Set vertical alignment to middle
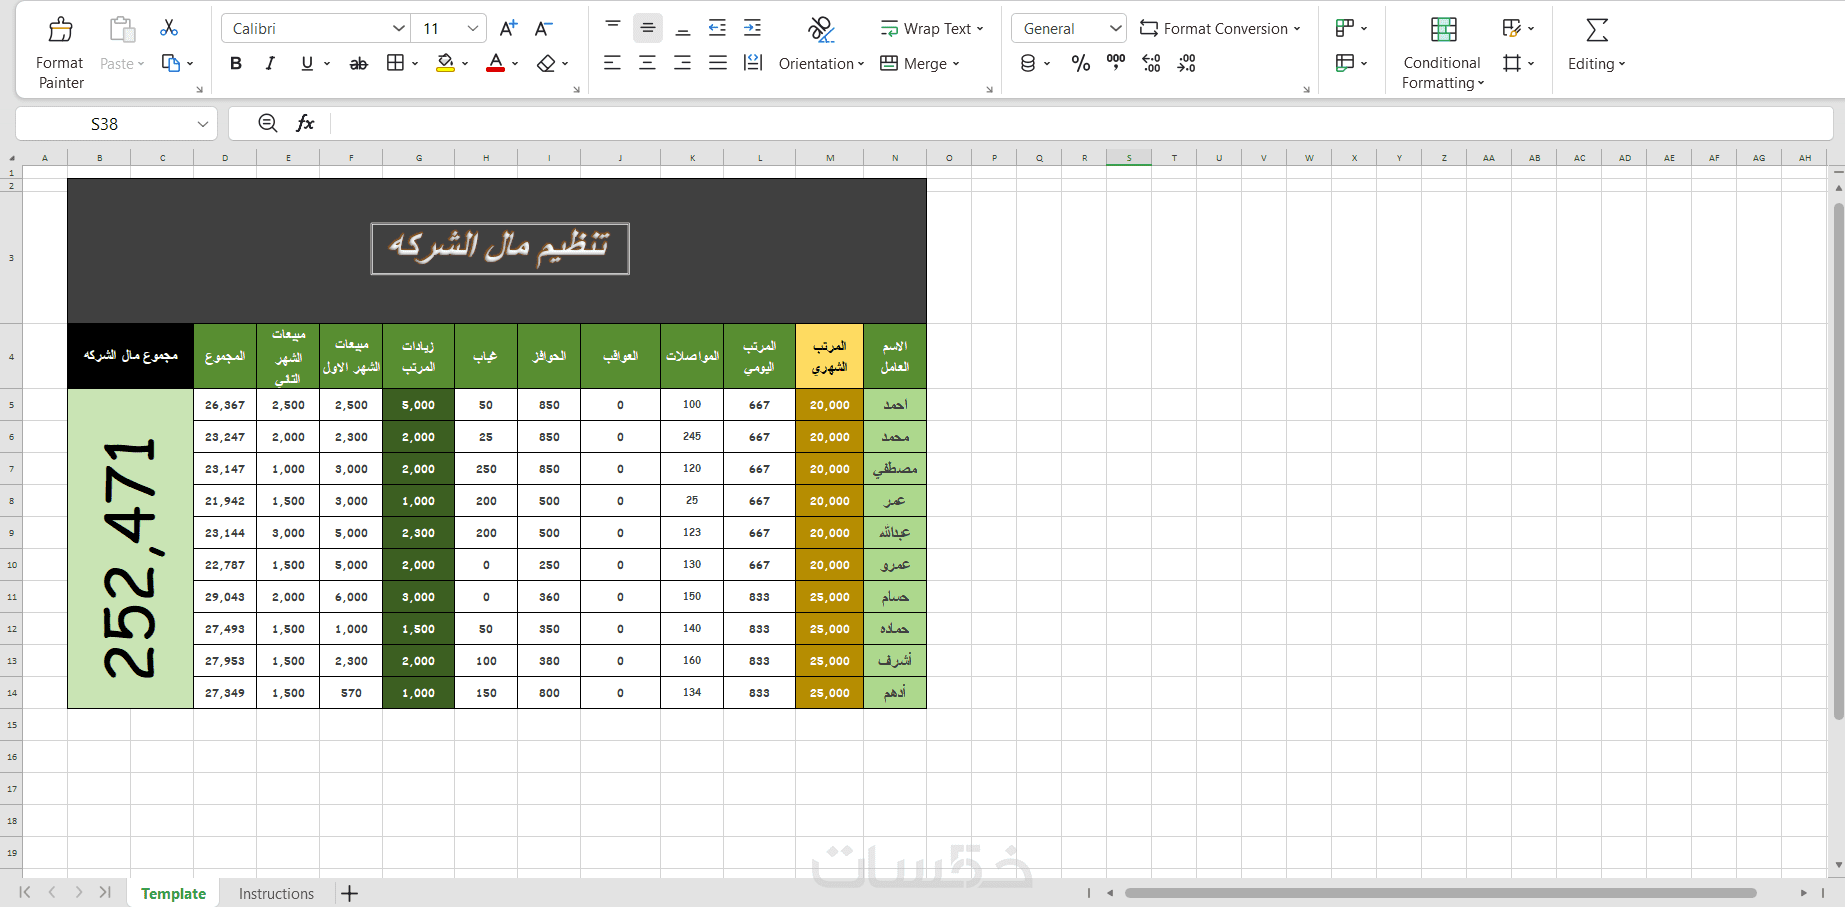This screenshot has width=1845, height=907. 648,28
